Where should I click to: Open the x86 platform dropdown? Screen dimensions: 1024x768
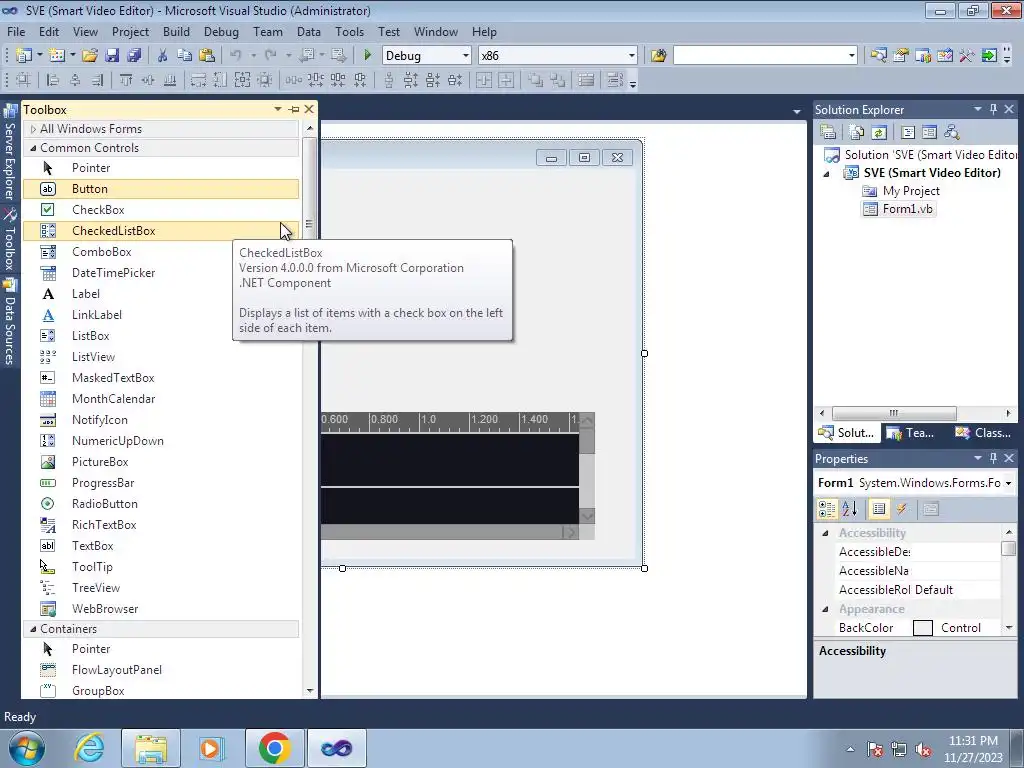point(632,56)
